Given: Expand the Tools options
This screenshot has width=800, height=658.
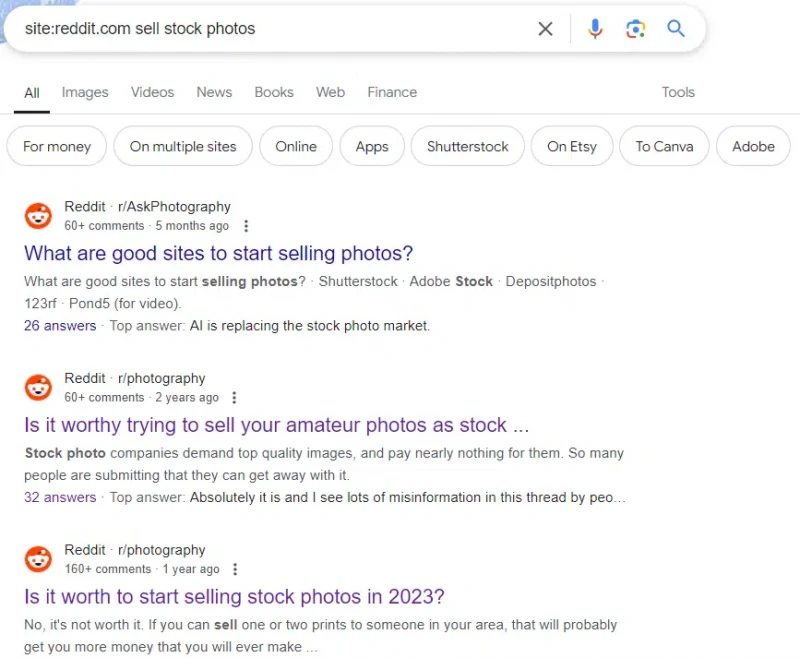Looking at the screenshot, I should pyautogui.click(x=678, y=92).
